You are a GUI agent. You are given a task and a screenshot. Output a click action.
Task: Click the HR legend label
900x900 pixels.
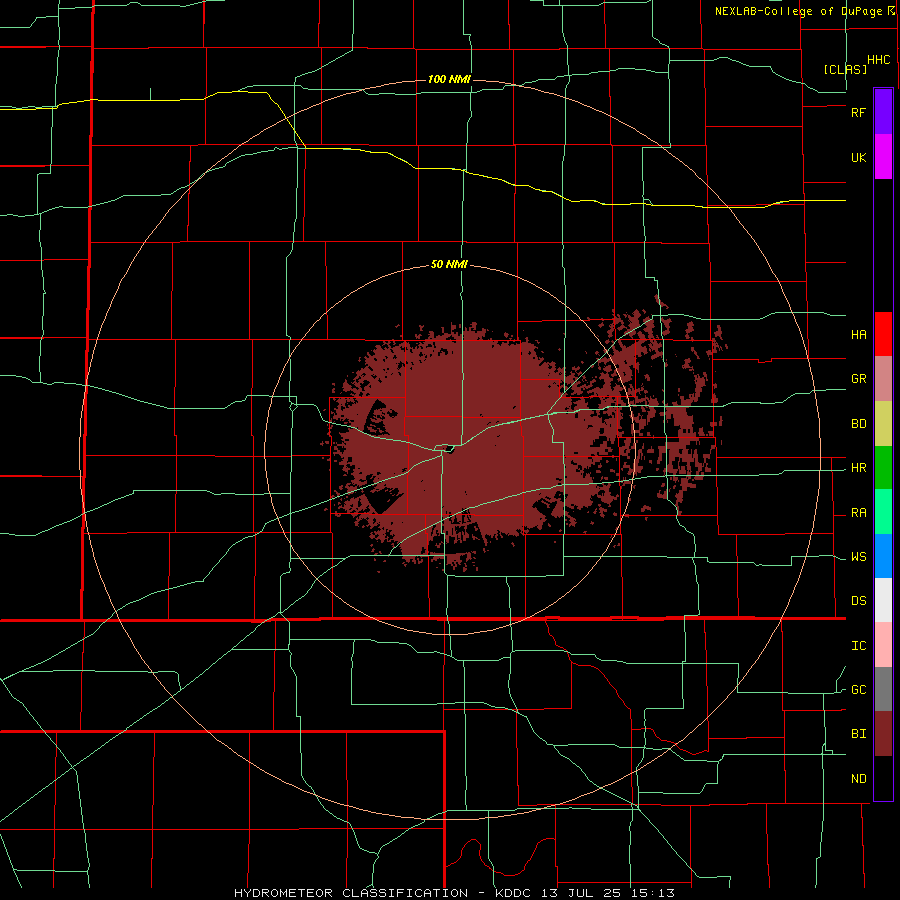point(858,468)
